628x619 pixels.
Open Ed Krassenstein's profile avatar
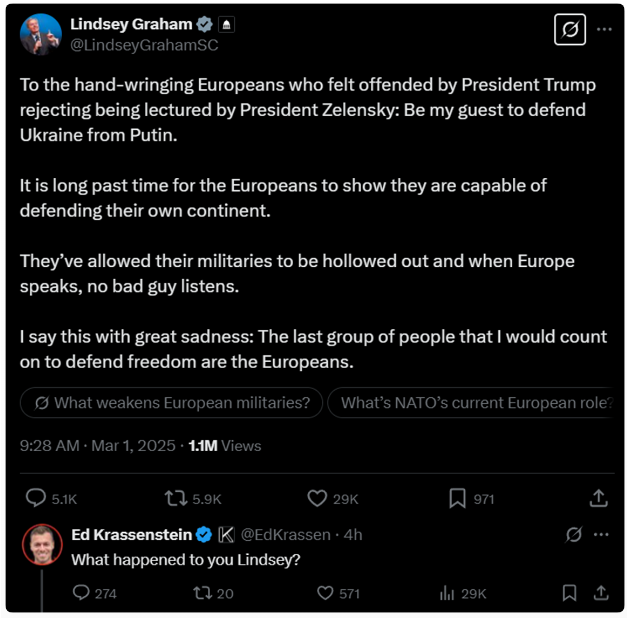tap(42, 545)
